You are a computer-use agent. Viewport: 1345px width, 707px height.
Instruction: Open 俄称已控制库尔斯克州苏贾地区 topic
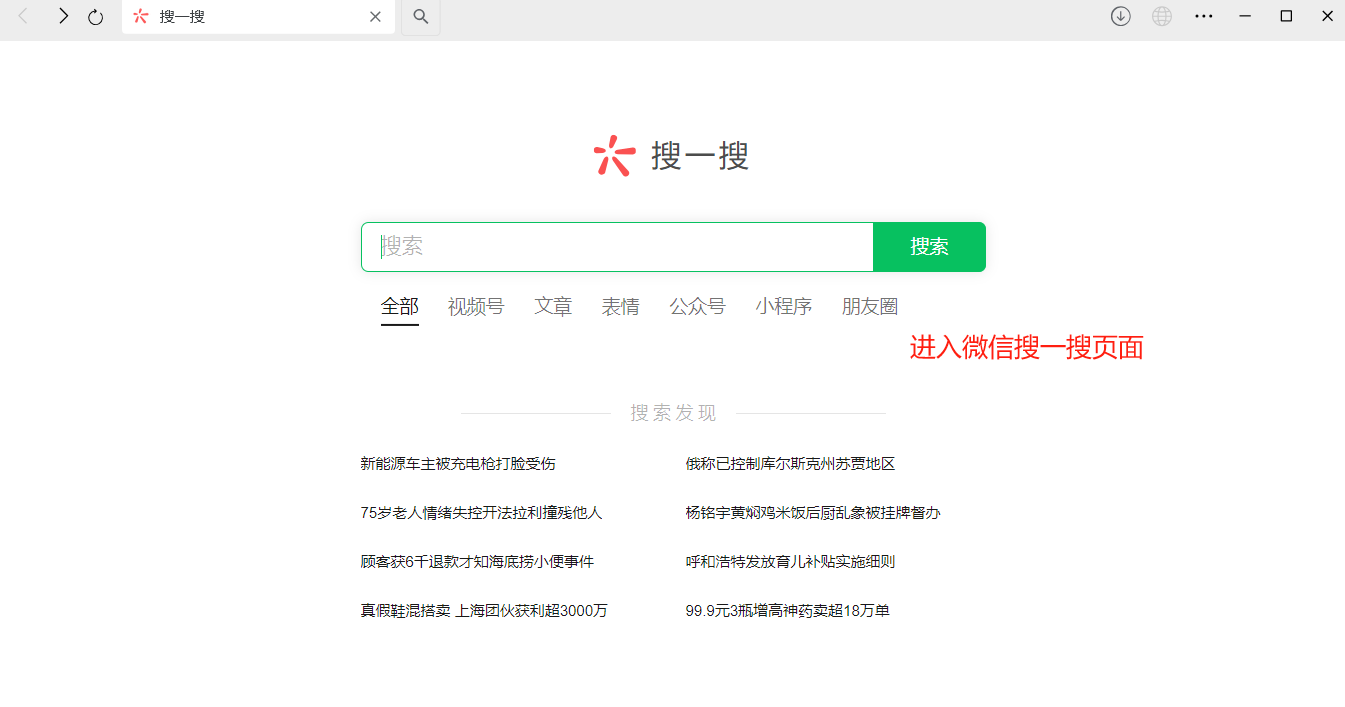(x=790, y=464)
